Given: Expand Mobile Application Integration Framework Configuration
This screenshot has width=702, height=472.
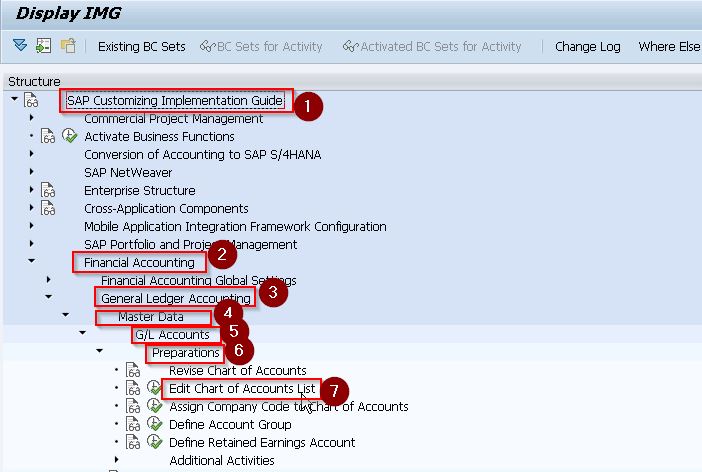Looking at the screenshot, I should 31,226.
